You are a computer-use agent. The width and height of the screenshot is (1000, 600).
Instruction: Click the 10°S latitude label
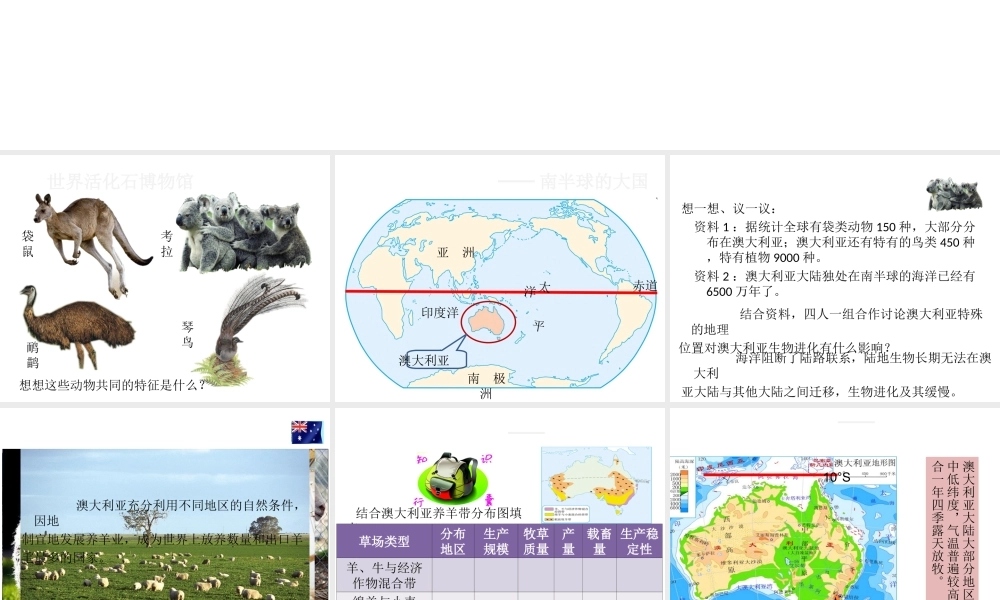tap(837, 477)
